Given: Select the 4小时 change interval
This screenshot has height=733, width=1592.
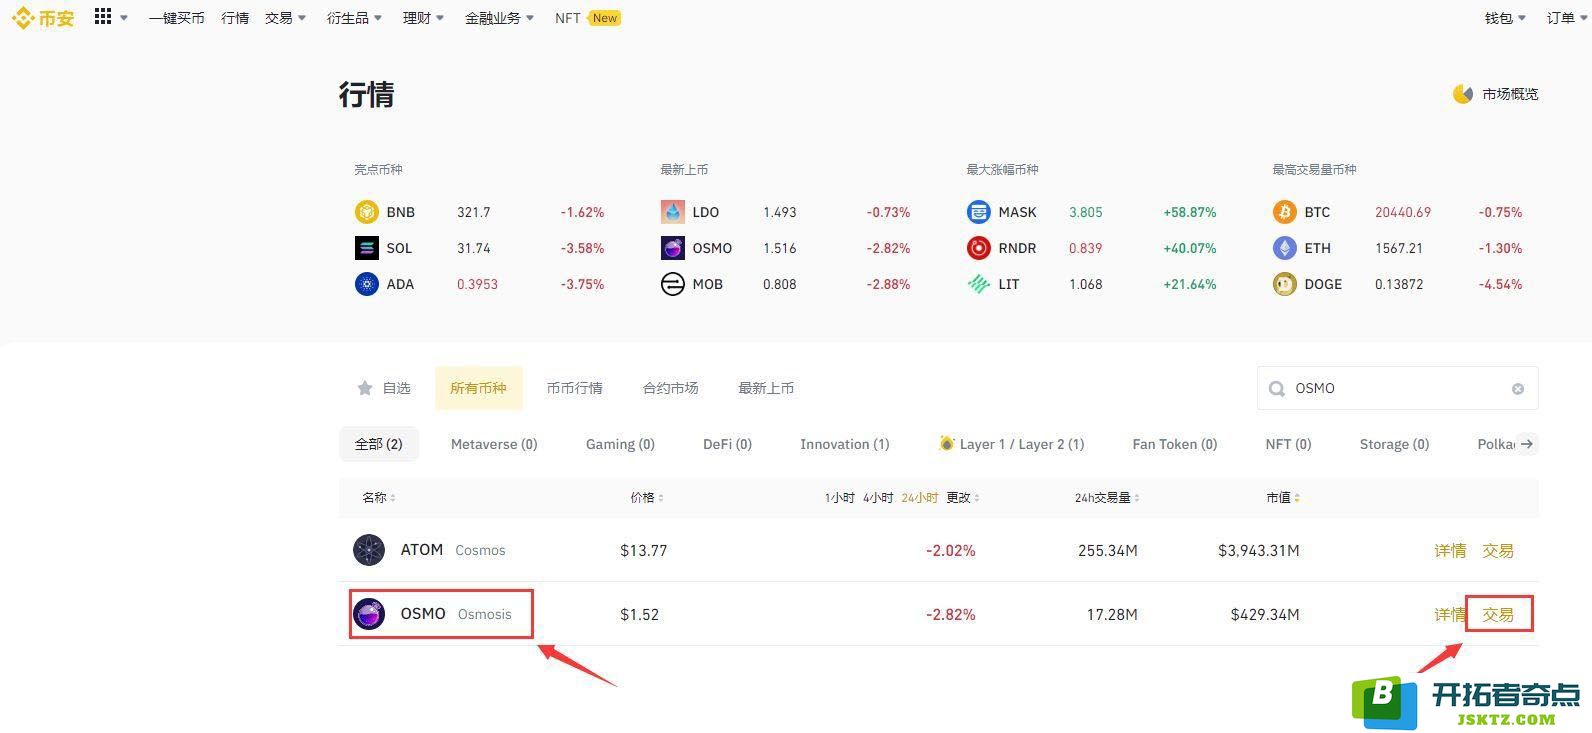Looking at the screenshot, I should click(878, 497).
